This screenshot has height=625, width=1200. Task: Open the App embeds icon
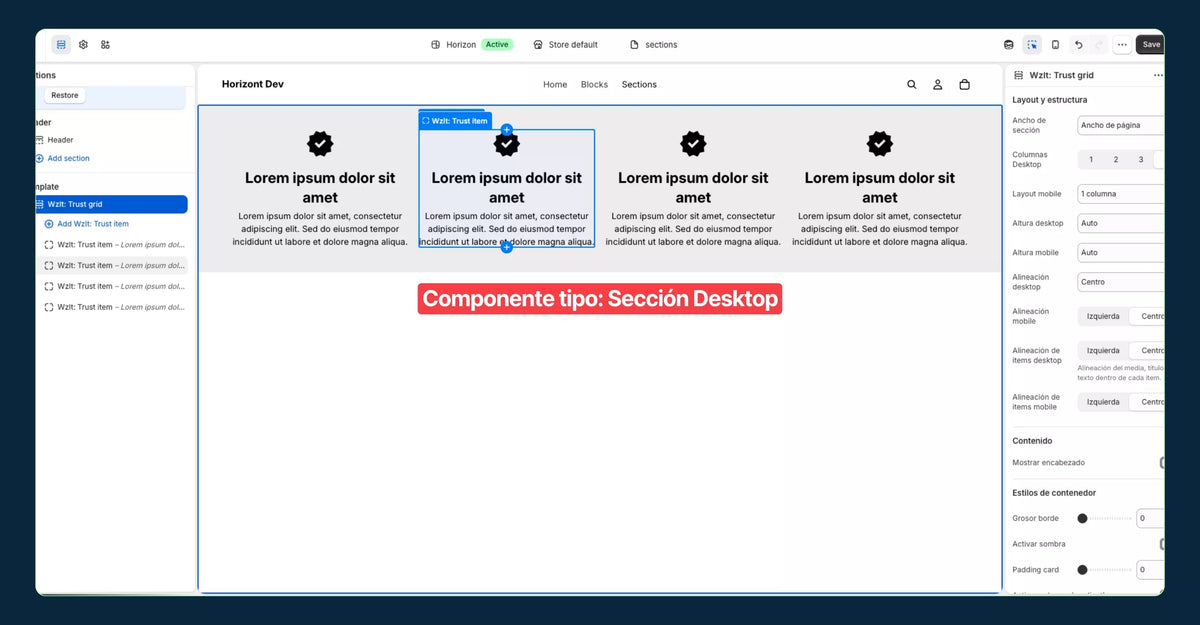(x=105, y=45)
